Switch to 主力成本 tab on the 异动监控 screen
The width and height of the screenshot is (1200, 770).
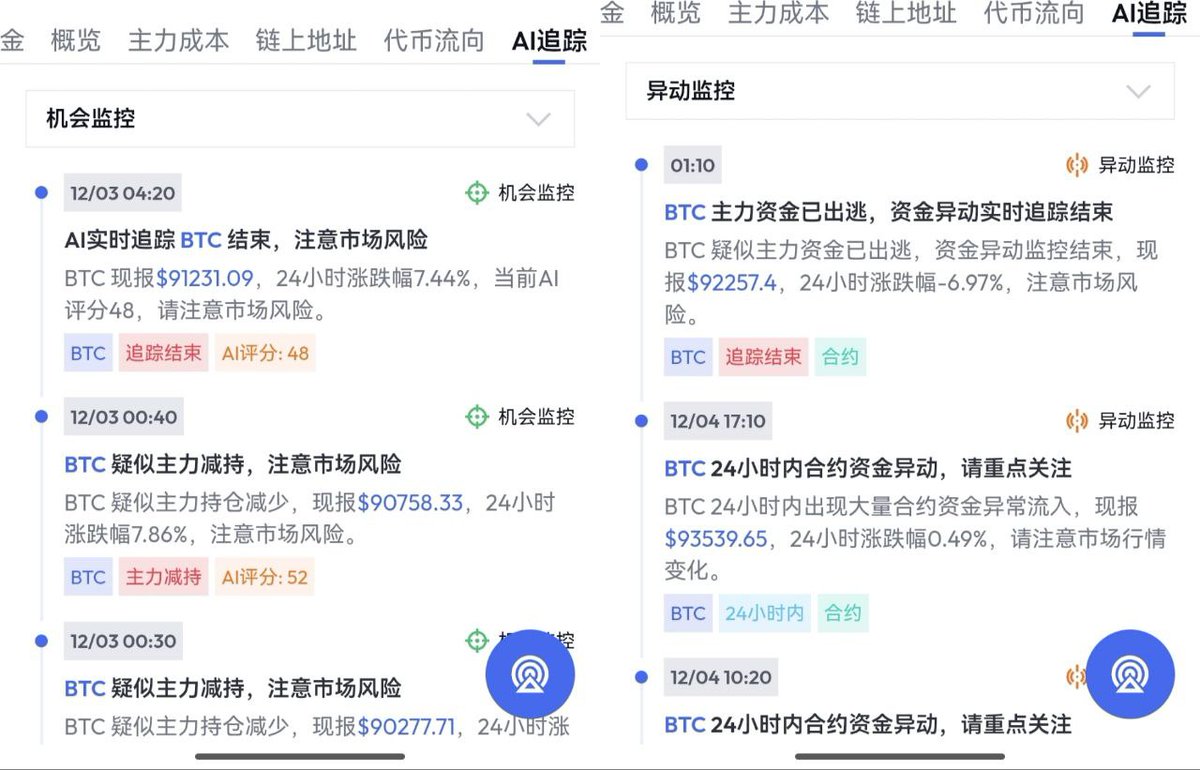point(778,13)
